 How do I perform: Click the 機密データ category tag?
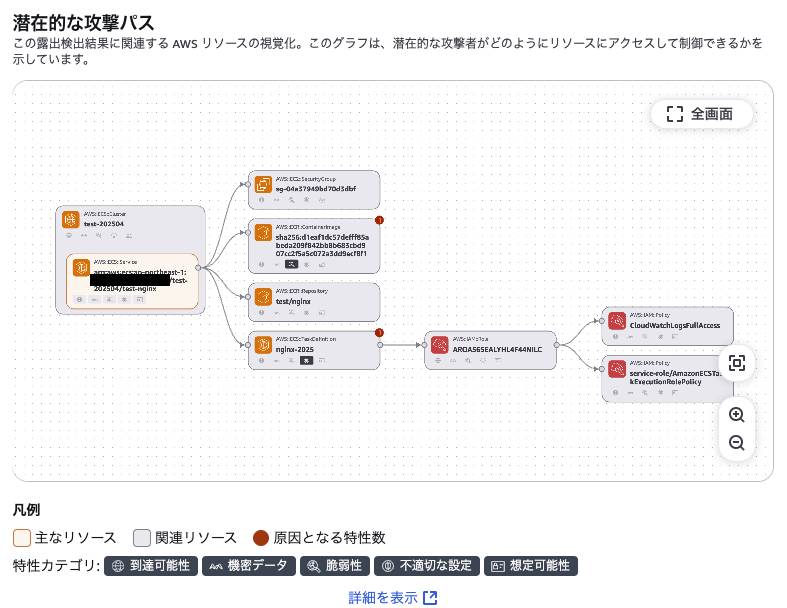point(249,566)
